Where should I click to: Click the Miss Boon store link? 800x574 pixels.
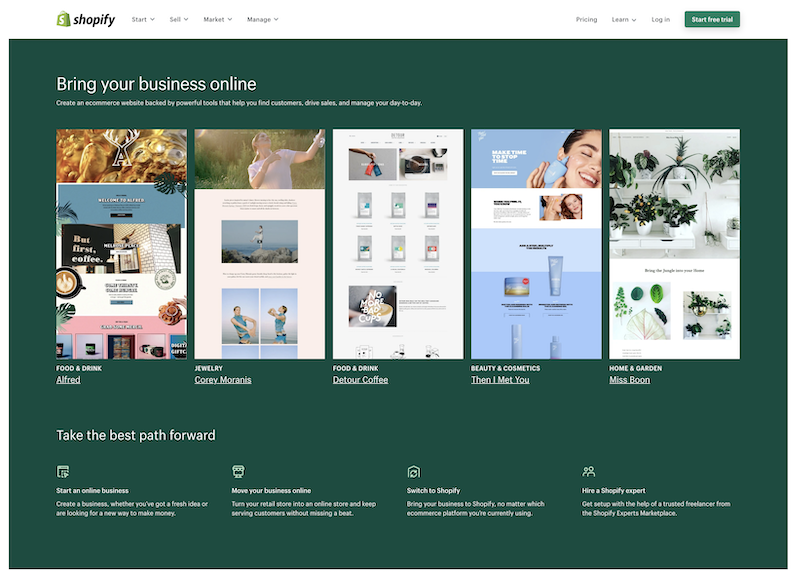(629, 380)
